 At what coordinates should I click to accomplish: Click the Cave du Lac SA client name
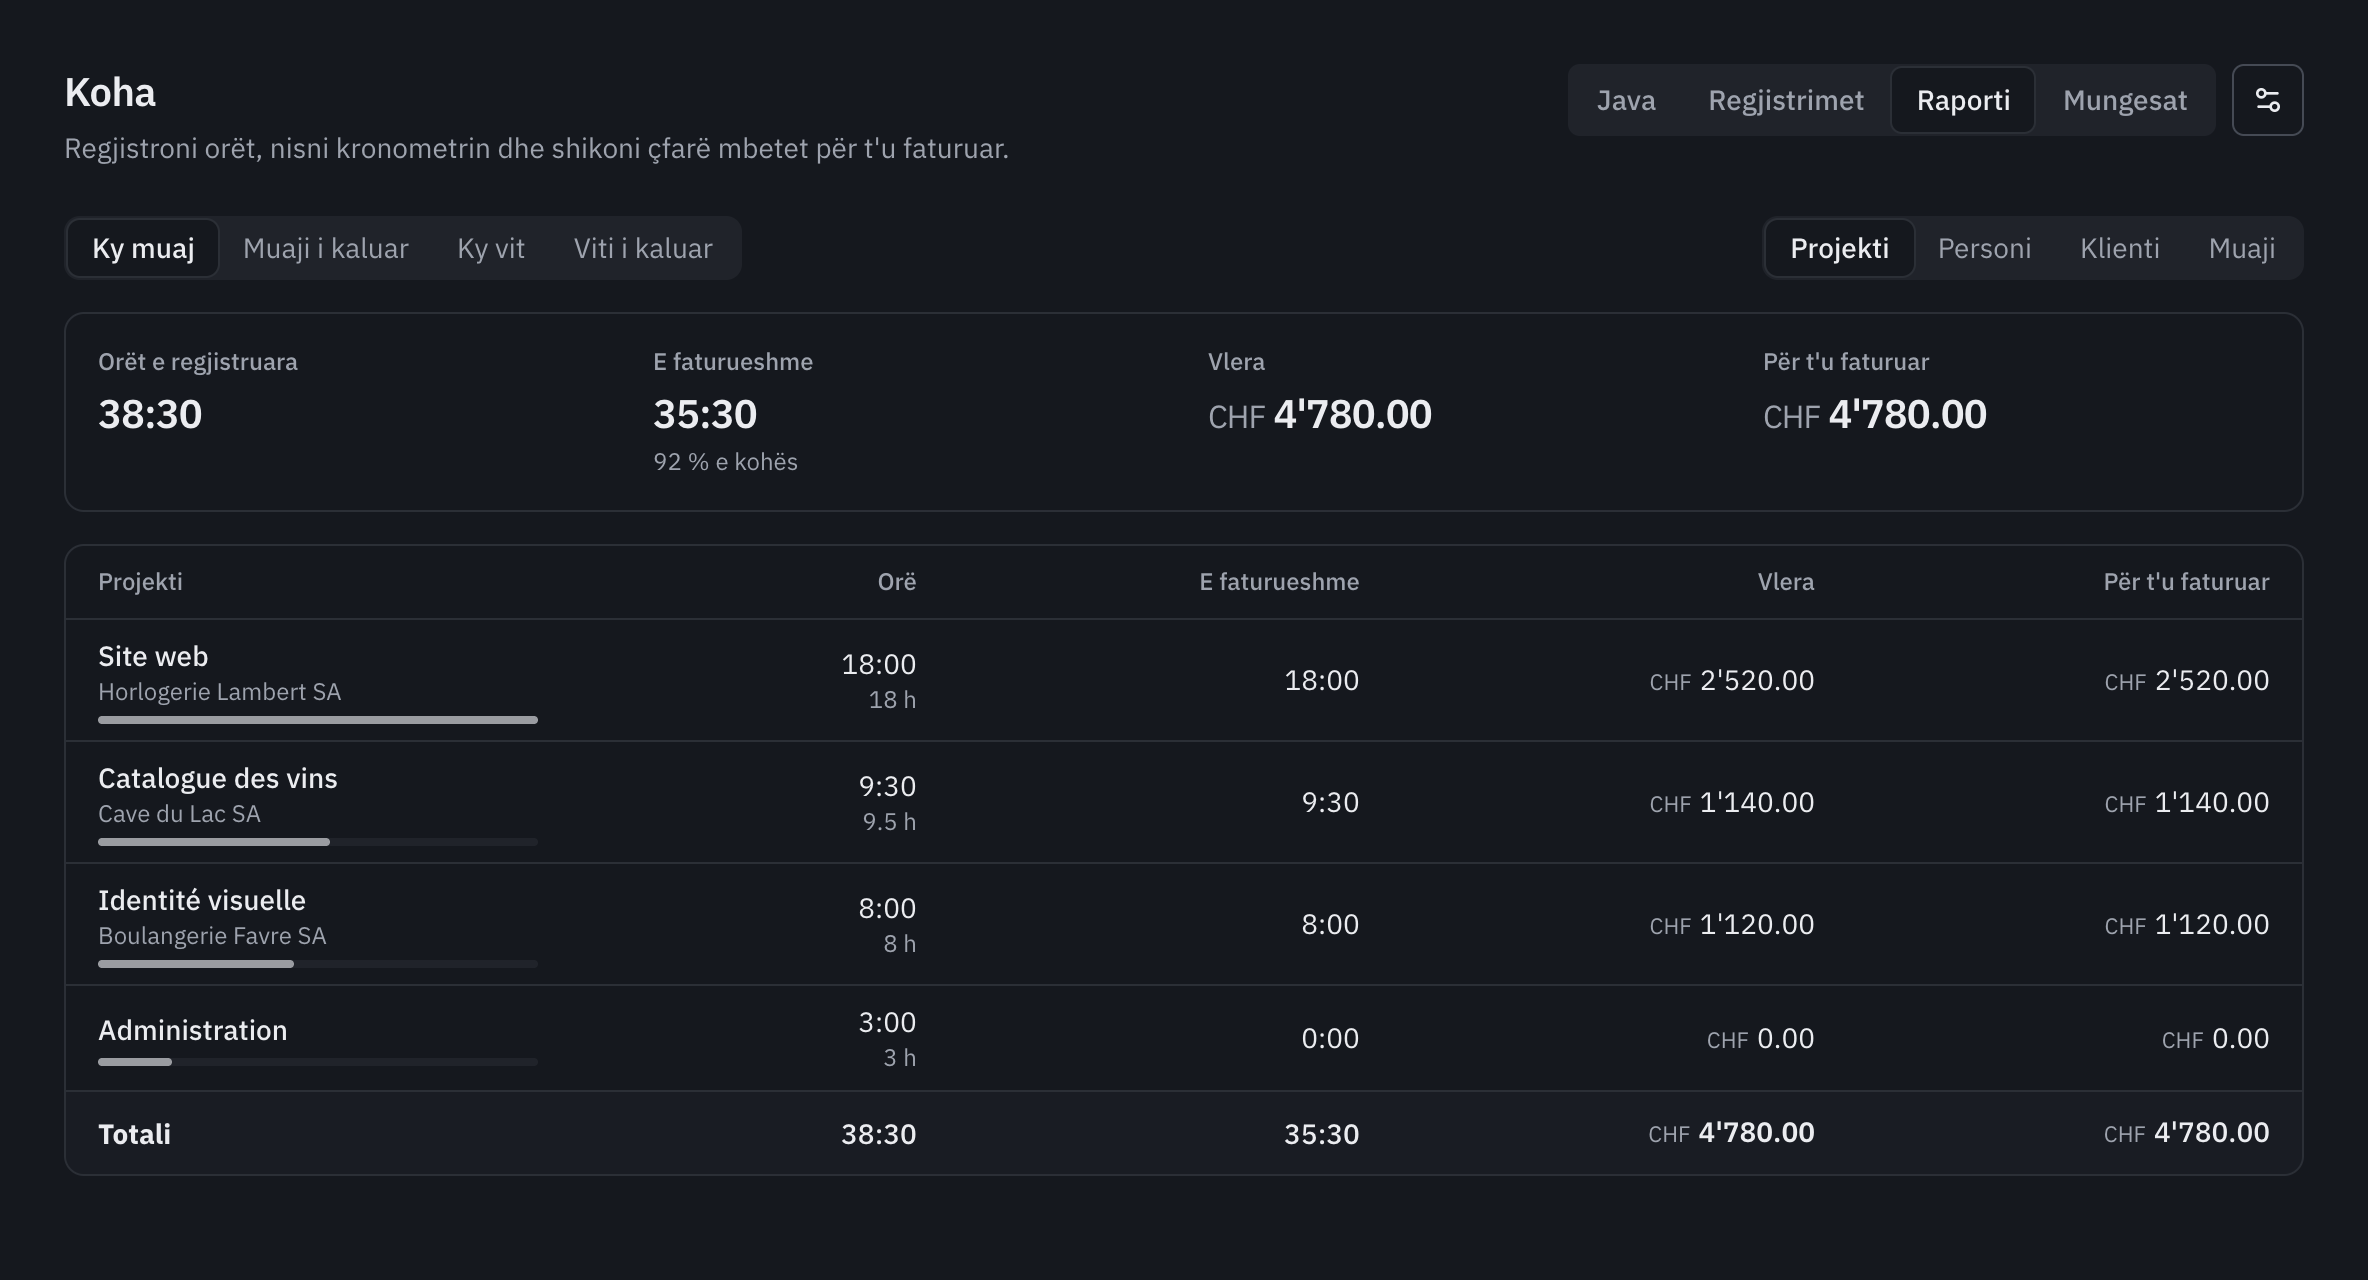coord(179,814)
